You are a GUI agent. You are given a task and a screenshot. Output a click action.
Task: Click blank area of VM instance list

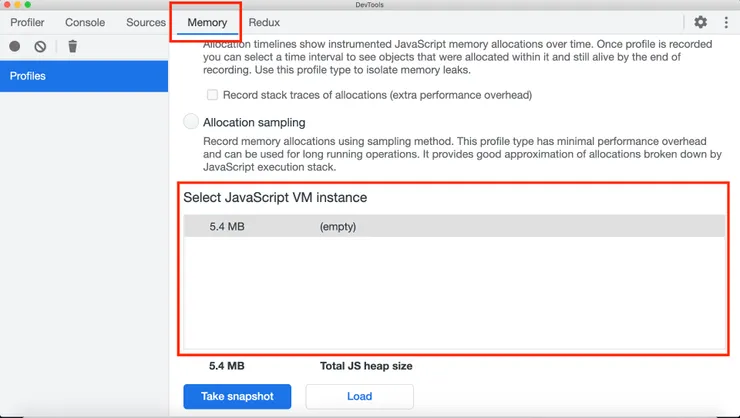[x=453, y=295]
